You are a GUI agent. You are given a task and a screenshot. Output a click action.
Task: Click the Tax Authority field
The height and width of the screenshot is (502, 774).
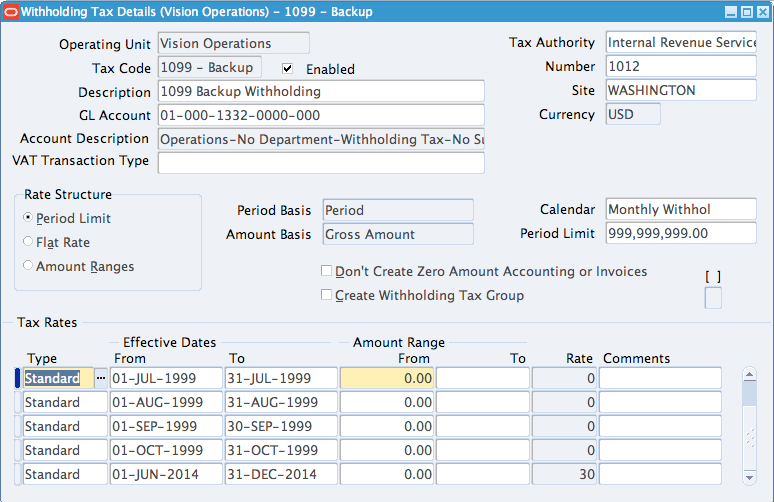point(681,42)
